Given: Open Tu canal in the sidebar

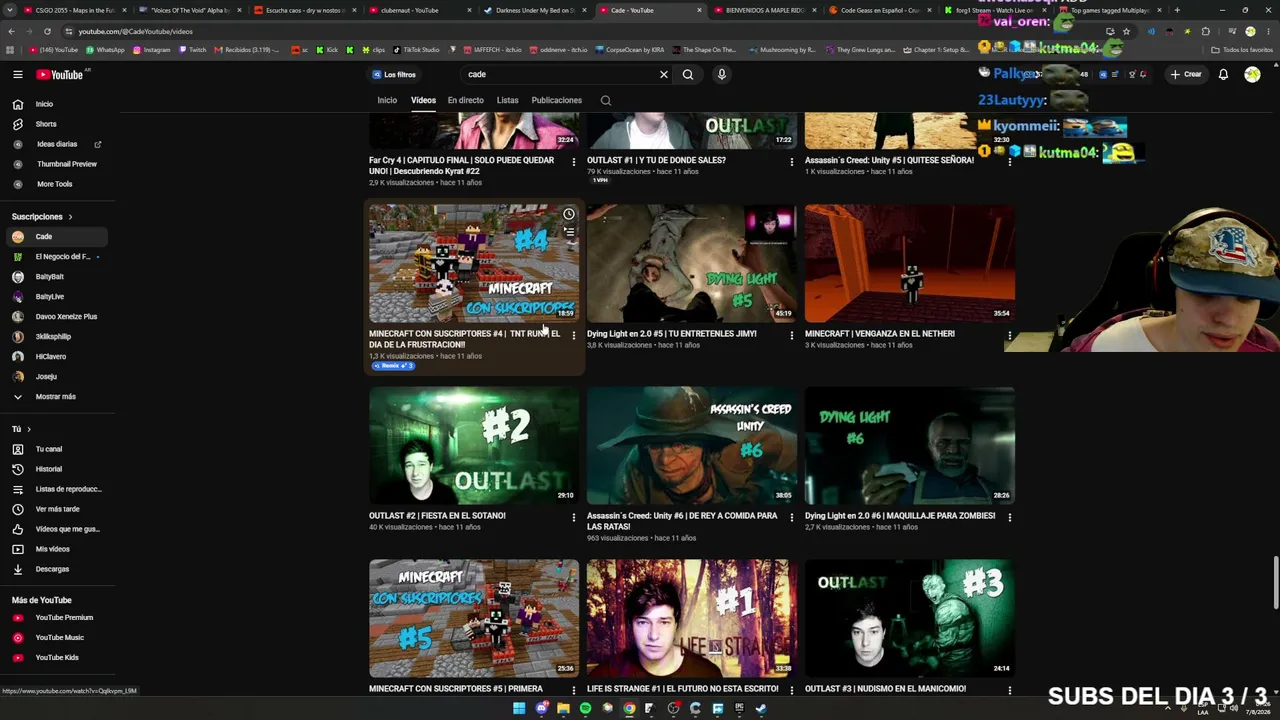Looking at the screenshot, I should click(55, 449).
